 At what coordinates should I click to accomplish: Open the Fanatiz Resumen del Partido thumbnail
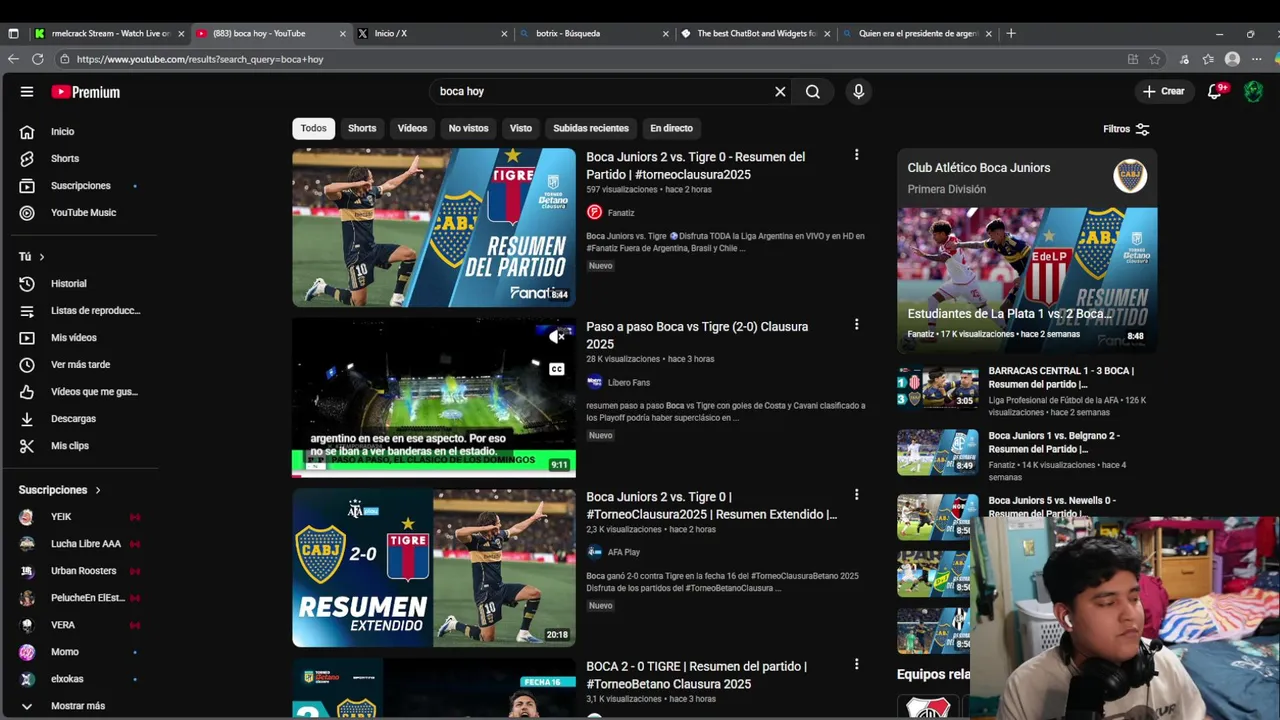[x=434, y=228]
